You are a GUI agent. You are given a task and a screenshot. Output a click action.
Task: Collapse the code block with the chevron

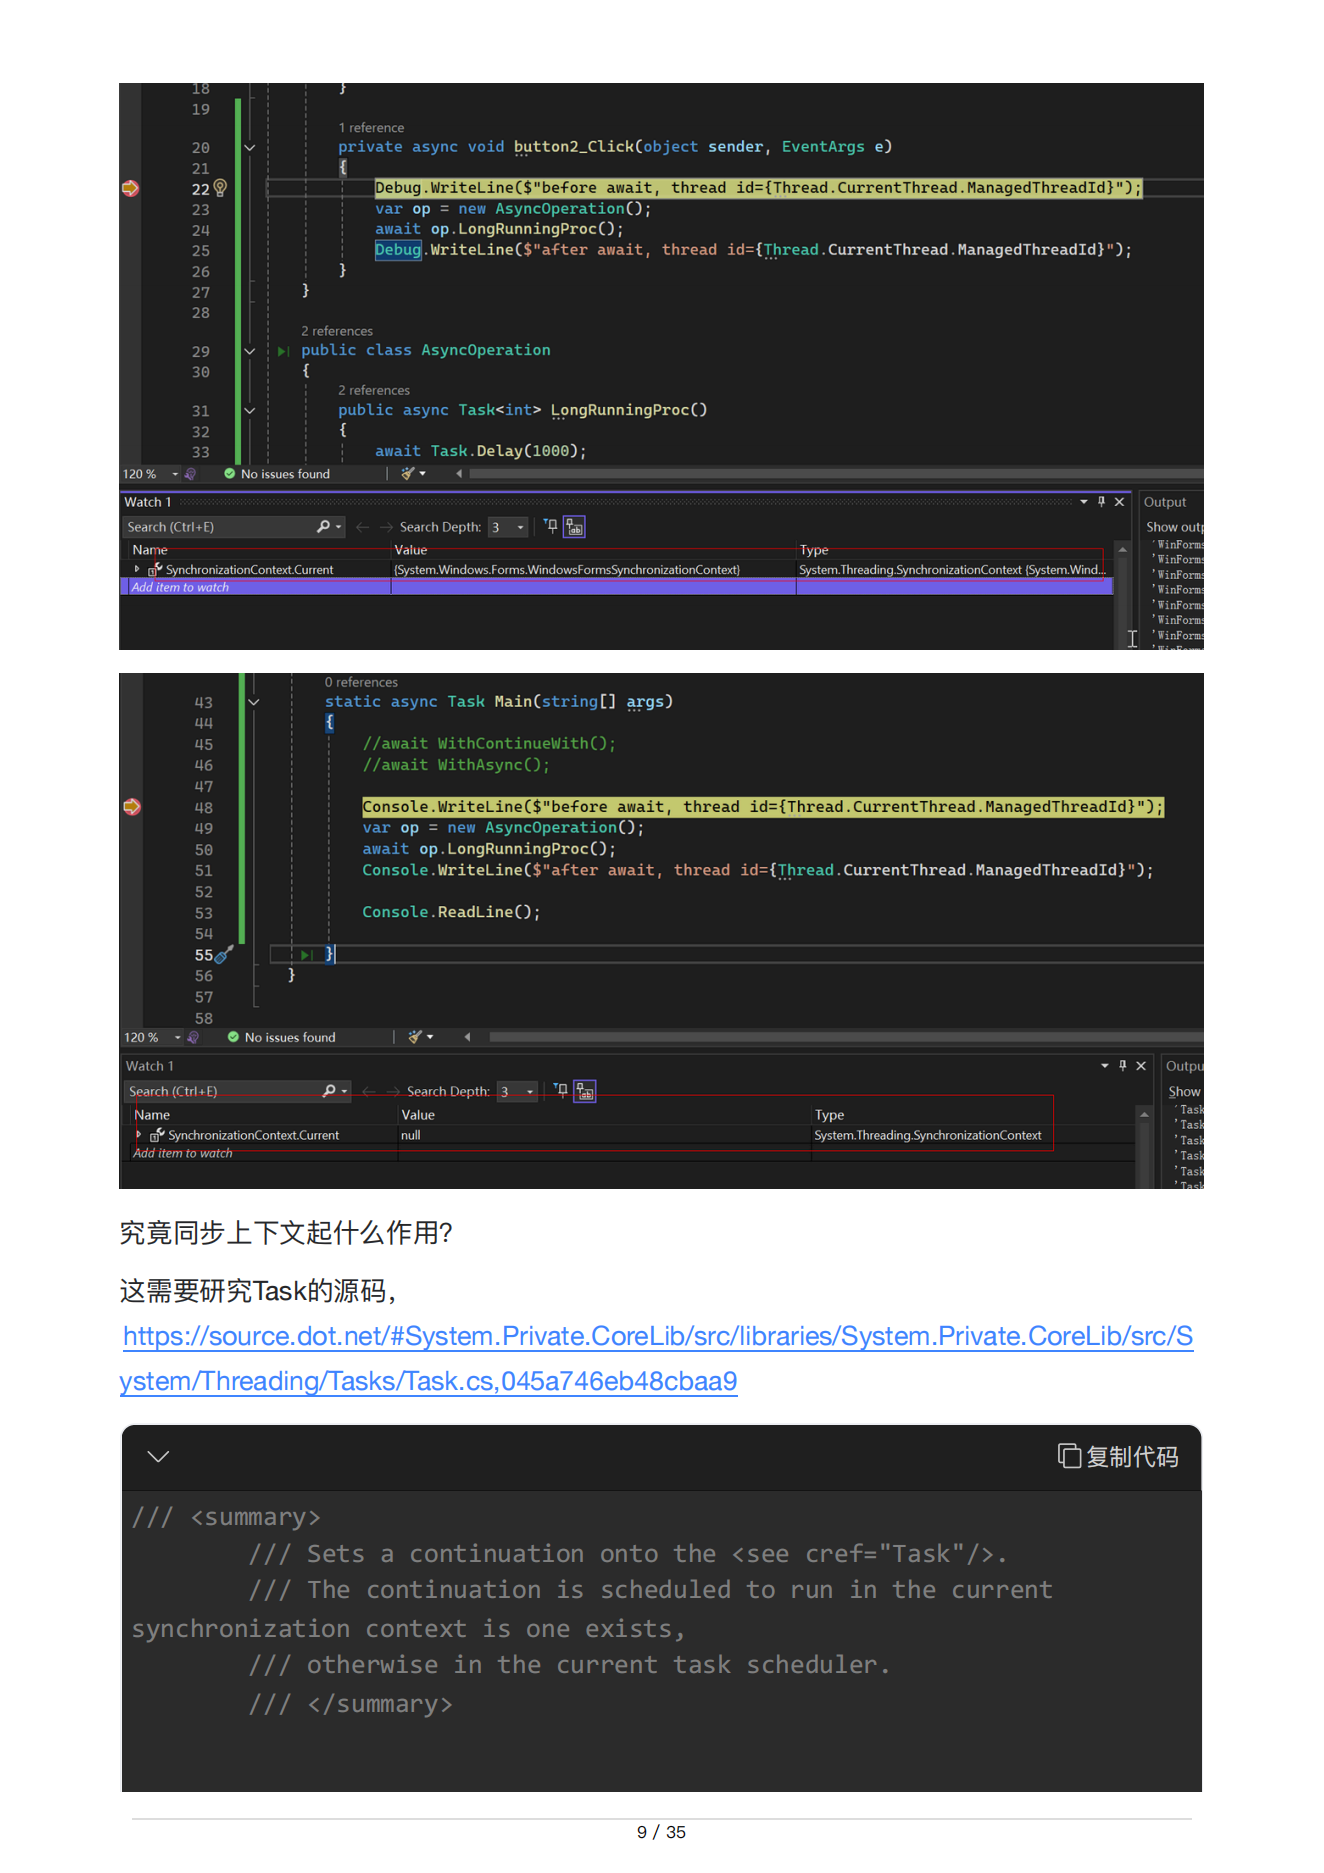coord(158,1456)
